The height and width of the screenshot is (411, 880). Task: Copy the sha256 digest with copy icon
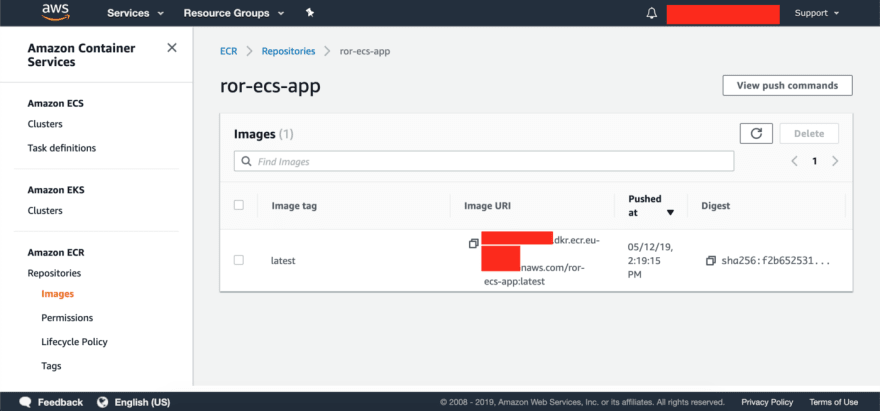[711, 261]
